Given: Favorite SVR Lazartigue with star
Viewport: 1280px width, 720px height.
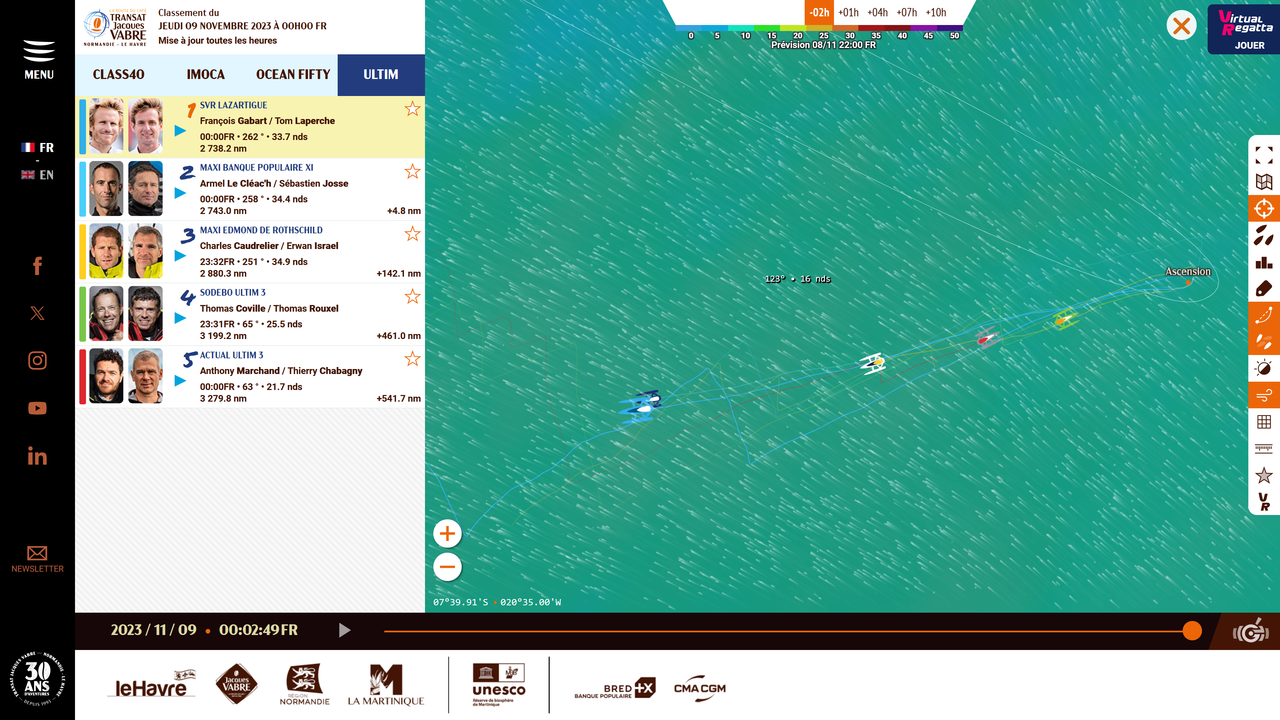Looking at the screenshot, I should click(x=412, y=109).
